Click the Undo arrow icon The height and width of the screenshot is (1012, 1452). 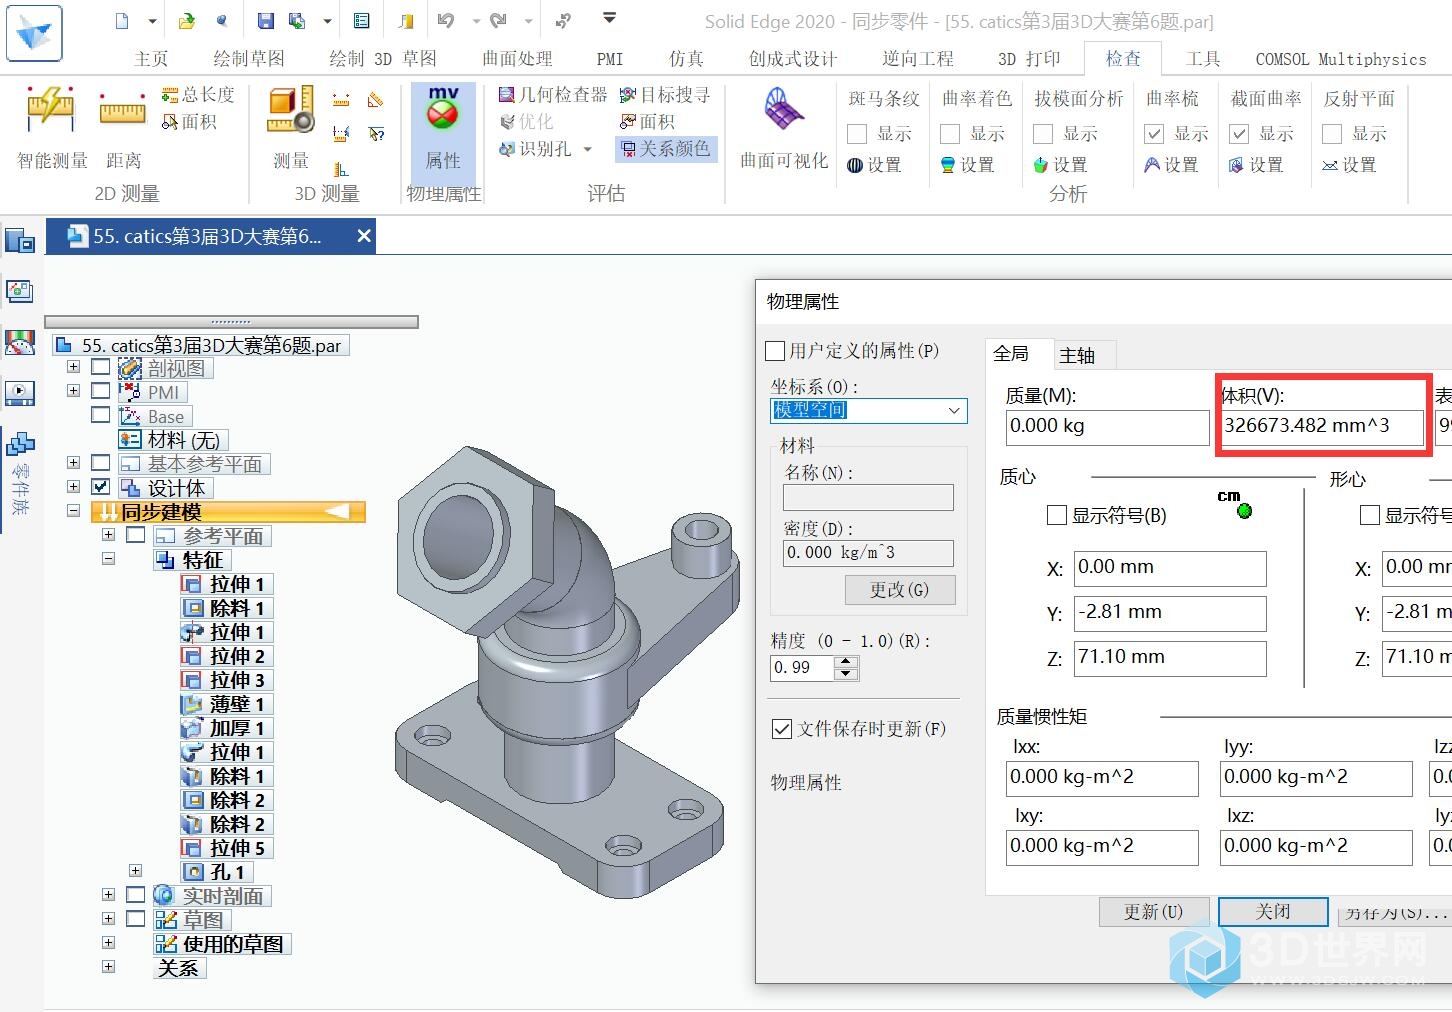click(446, 20)
